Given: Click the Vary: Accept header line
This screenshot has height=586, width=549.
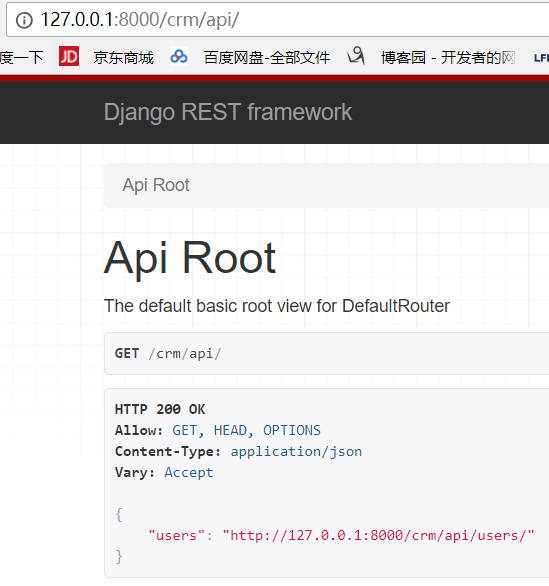Looking at the screenshot, I should (164, 472).
